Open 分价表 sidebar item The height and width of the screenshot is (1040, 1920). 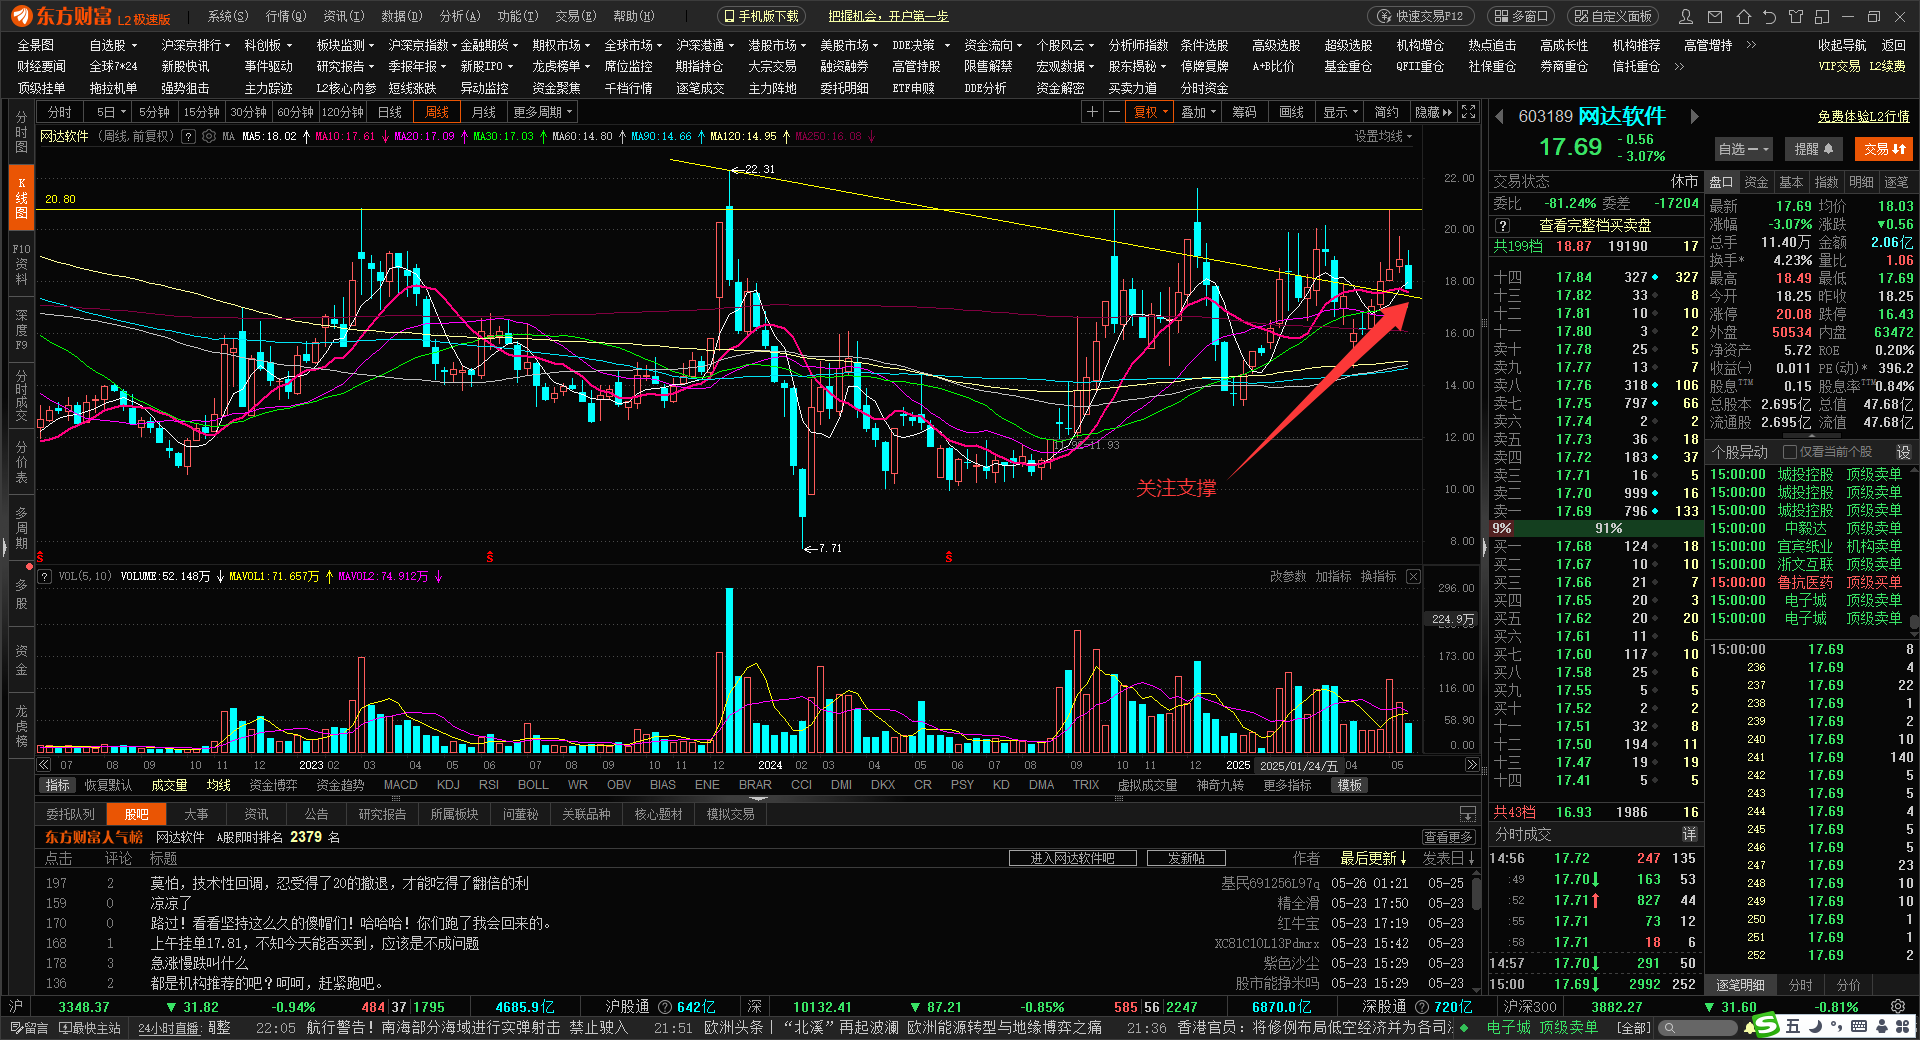pos(21,462)
